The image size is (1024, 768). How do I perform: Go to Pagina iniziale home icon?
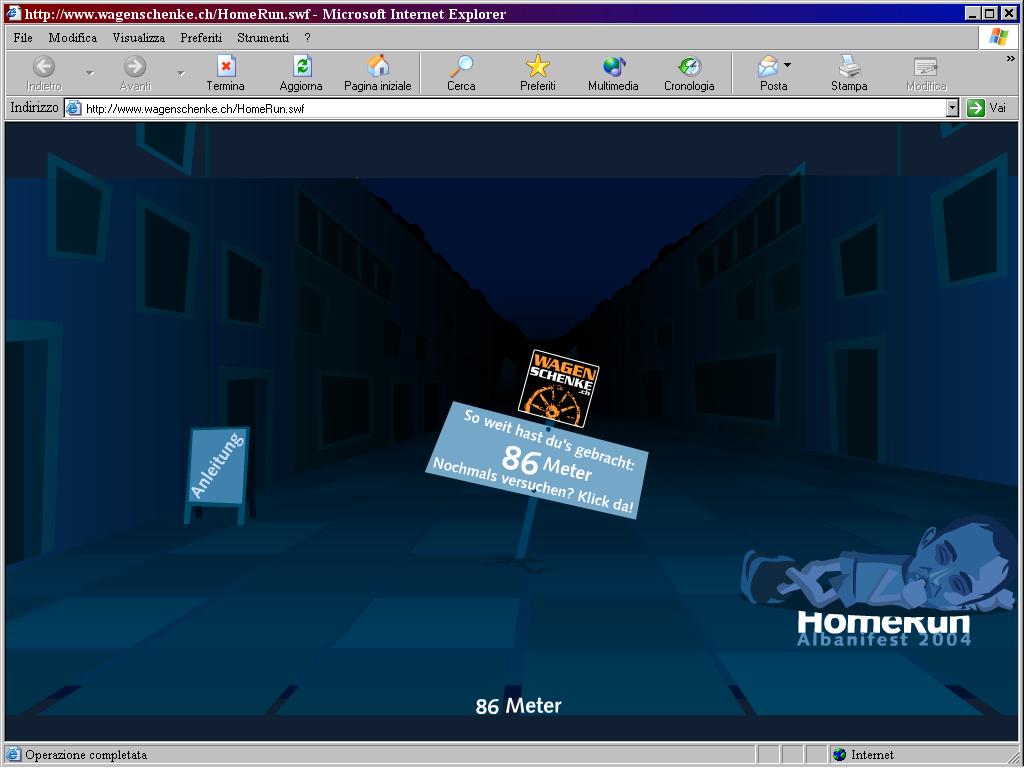coord(378,66)
